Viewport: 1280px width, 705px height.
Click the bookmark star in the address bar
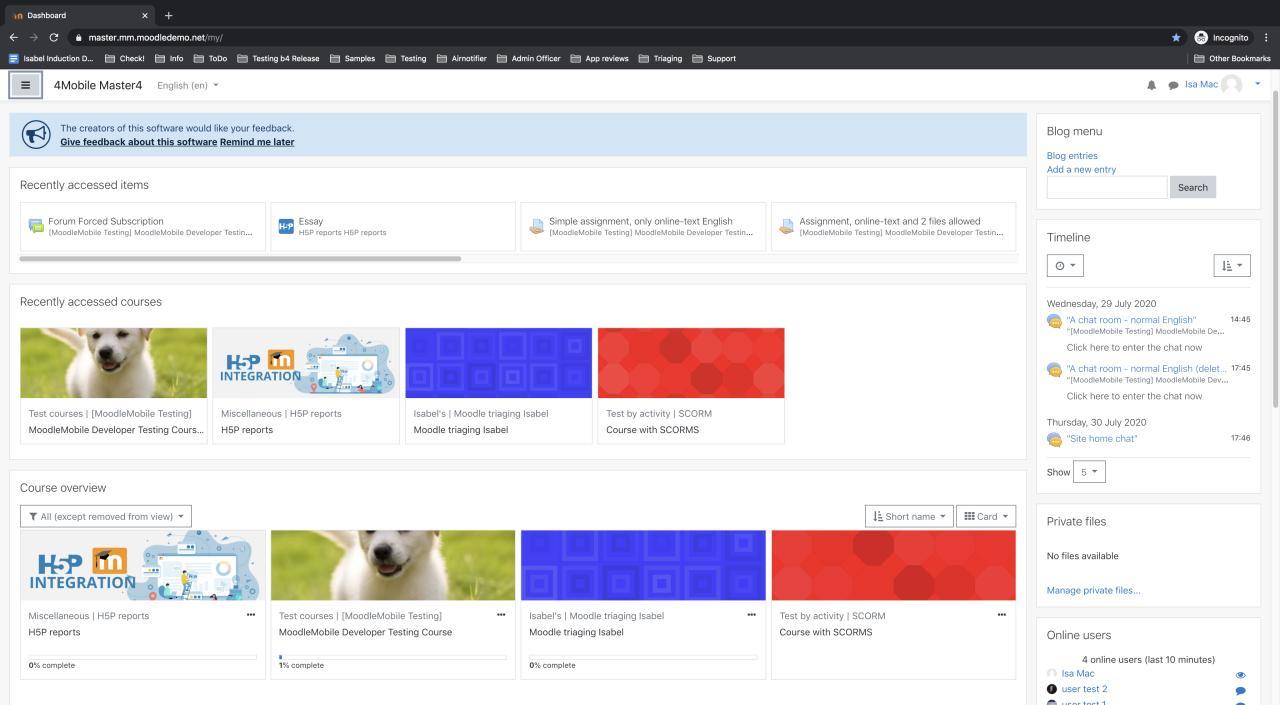pyautogui.click(x=1176, y=37)
